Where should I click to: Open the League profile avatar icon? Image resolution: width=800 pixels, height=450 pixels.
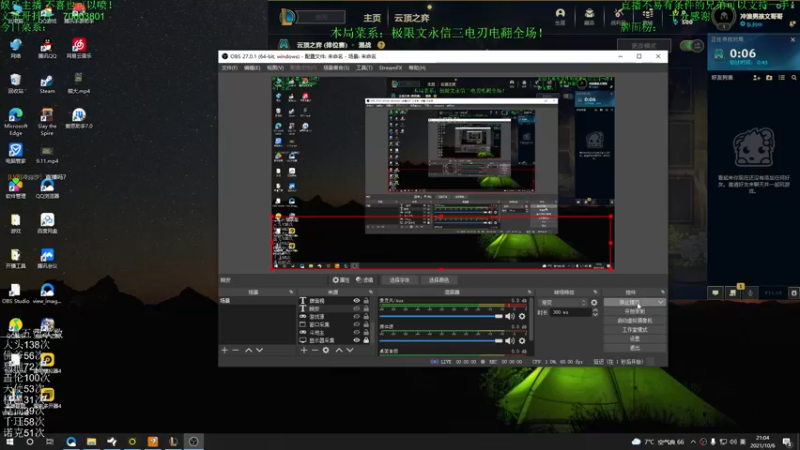(x=723, y=16)
